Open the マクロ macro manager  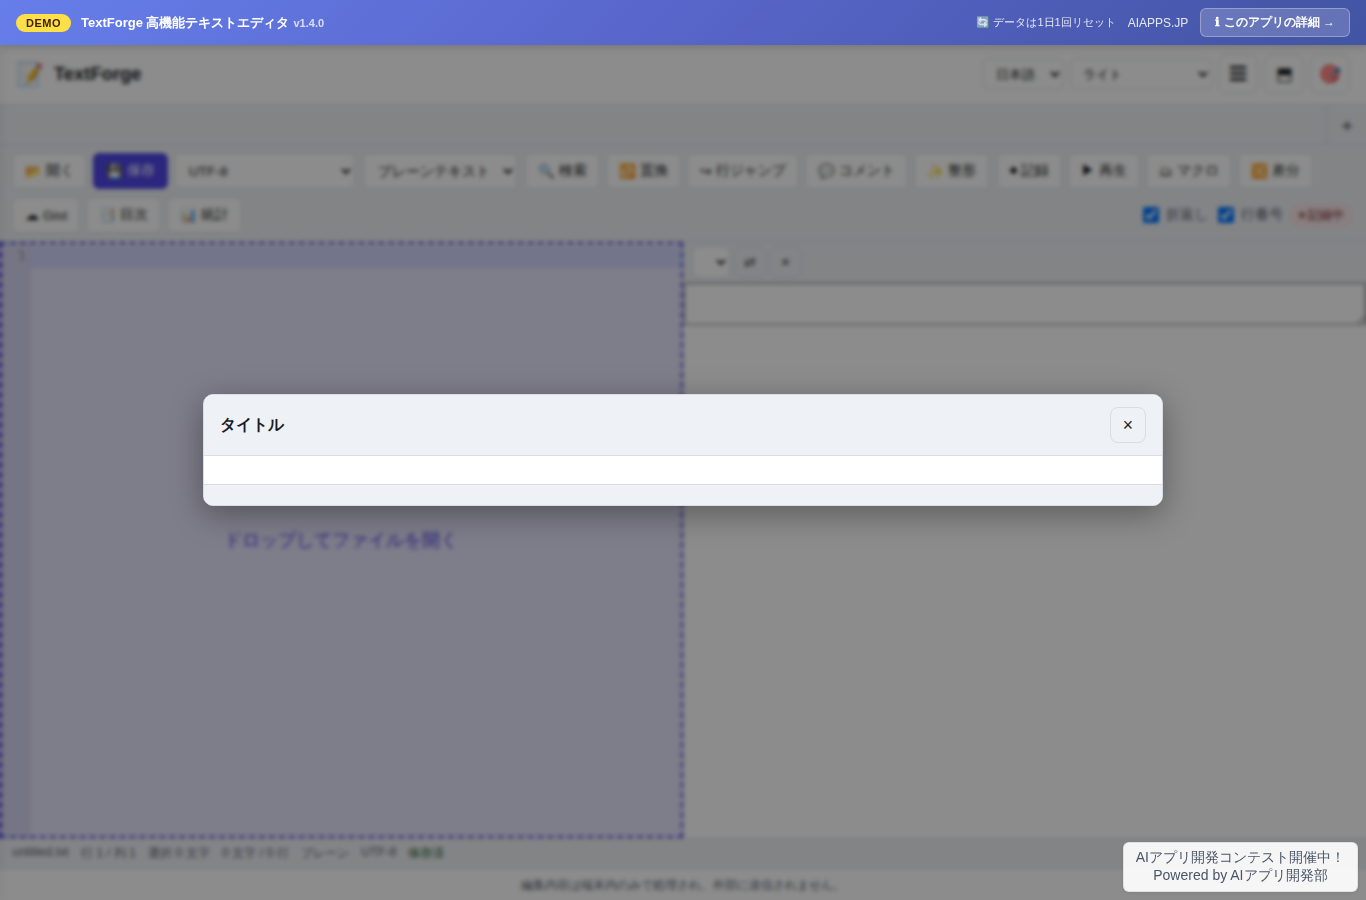[x=1188, y=171]
